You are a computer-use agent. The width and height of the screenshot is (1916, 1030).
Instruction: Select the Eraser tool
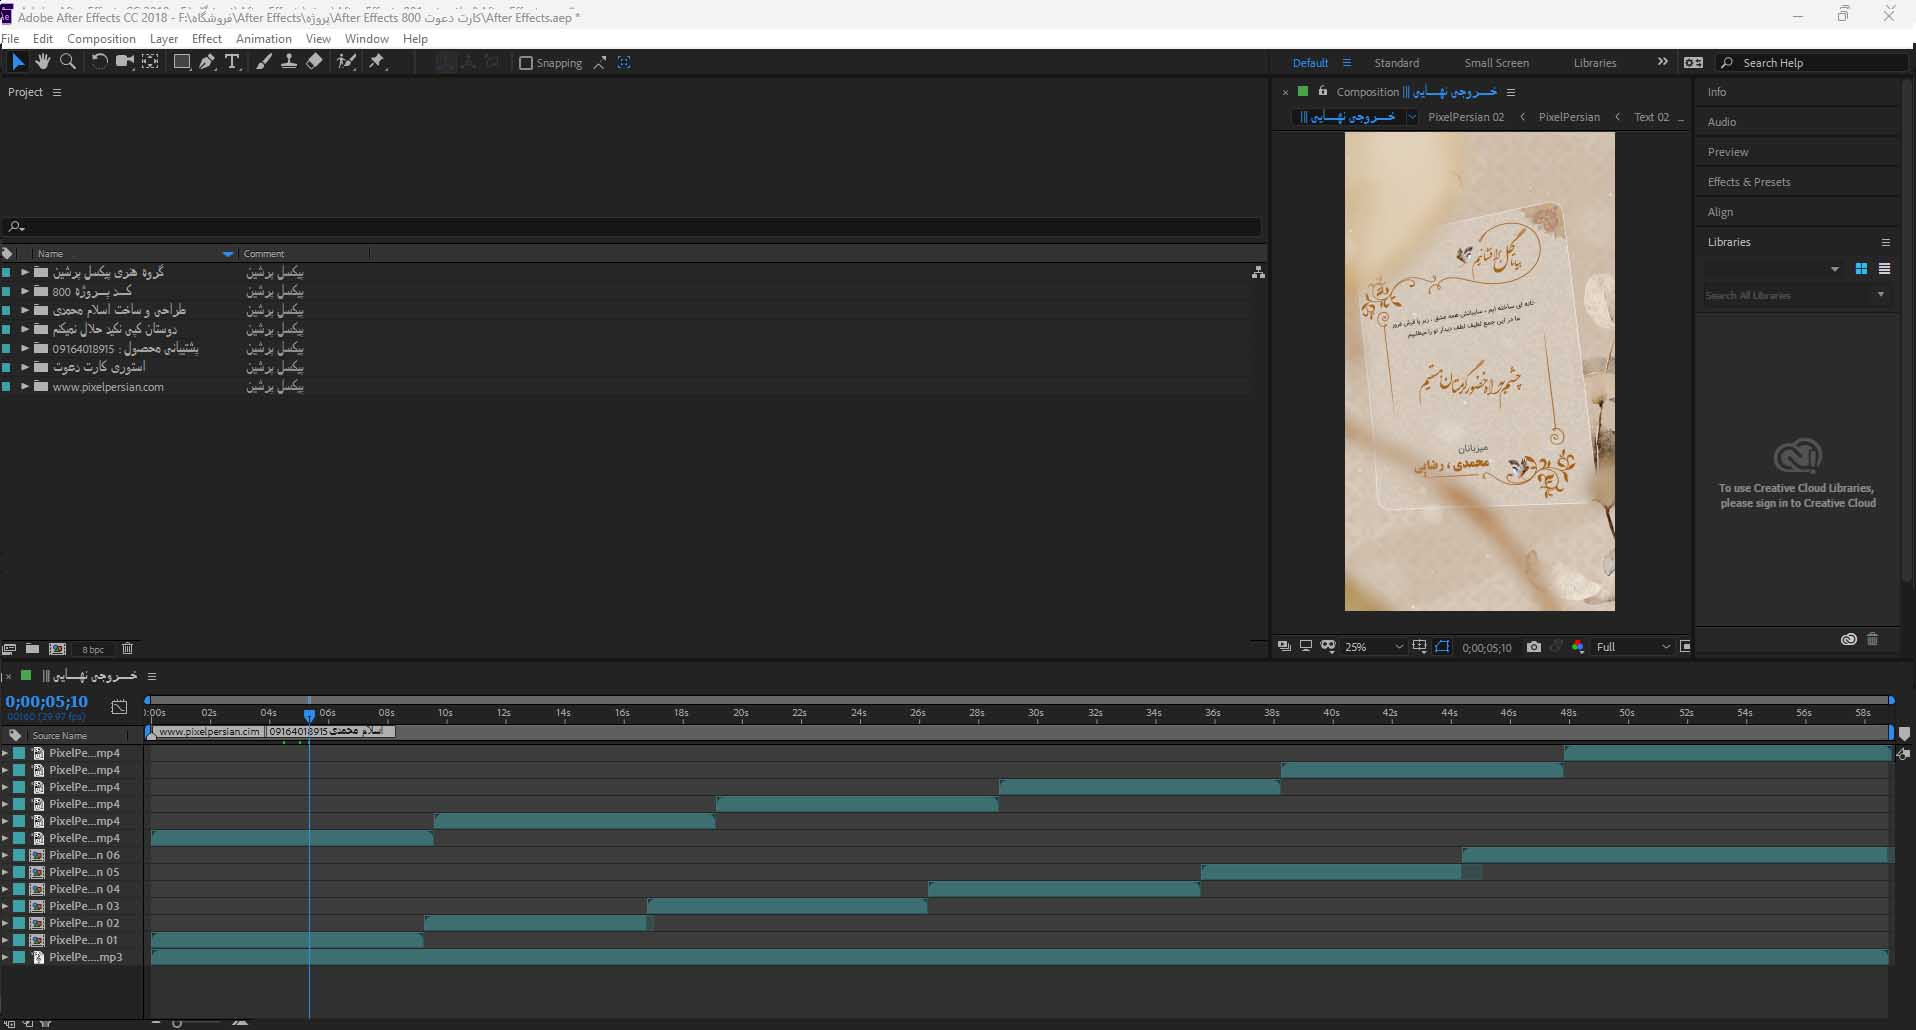tap(314, 62)
